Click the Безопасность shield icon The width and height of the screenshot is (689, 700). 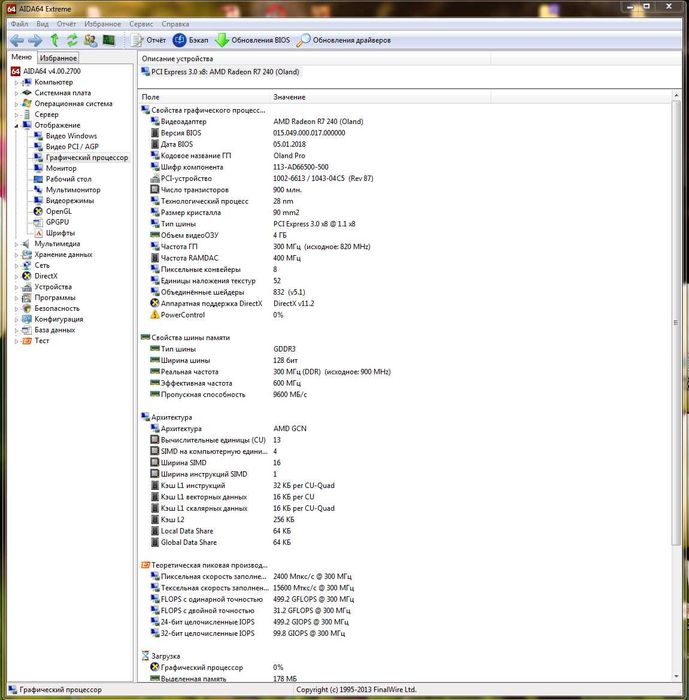(27, 308)
